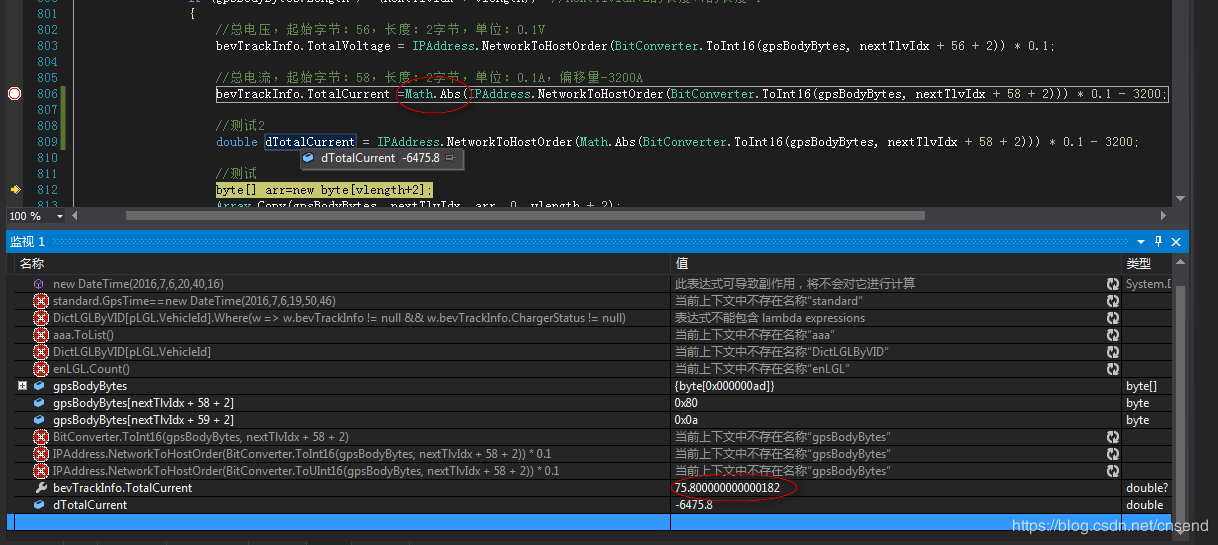Open the editor zoom level dropdown
Screen dimensions: 1218x545
pos(60,216)
